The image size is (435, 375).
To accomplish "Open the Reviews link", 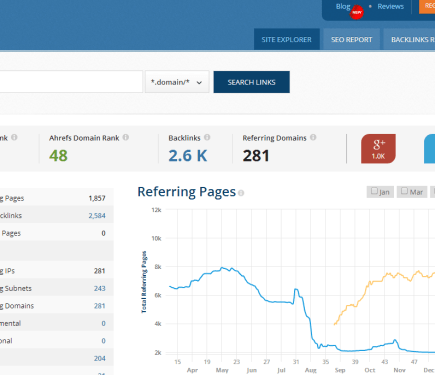I will (390, 6).
